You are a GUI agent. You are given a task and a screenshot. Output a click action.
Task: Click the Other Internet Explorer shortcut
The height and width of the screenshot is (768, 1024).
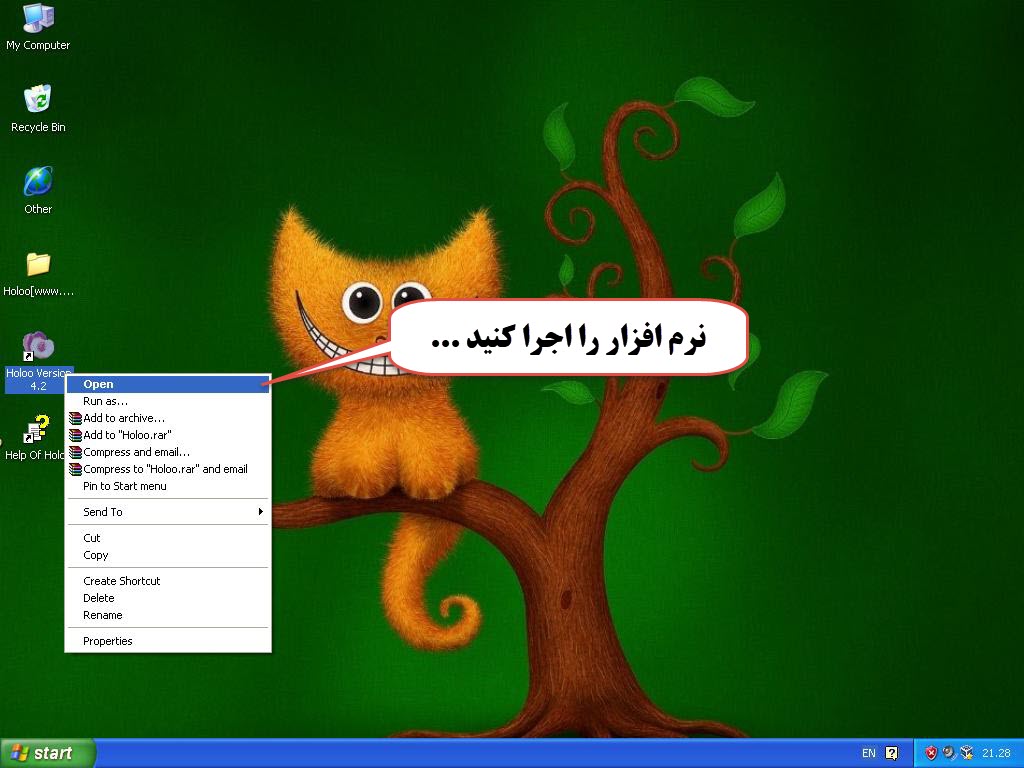click(x=38, y=182)
